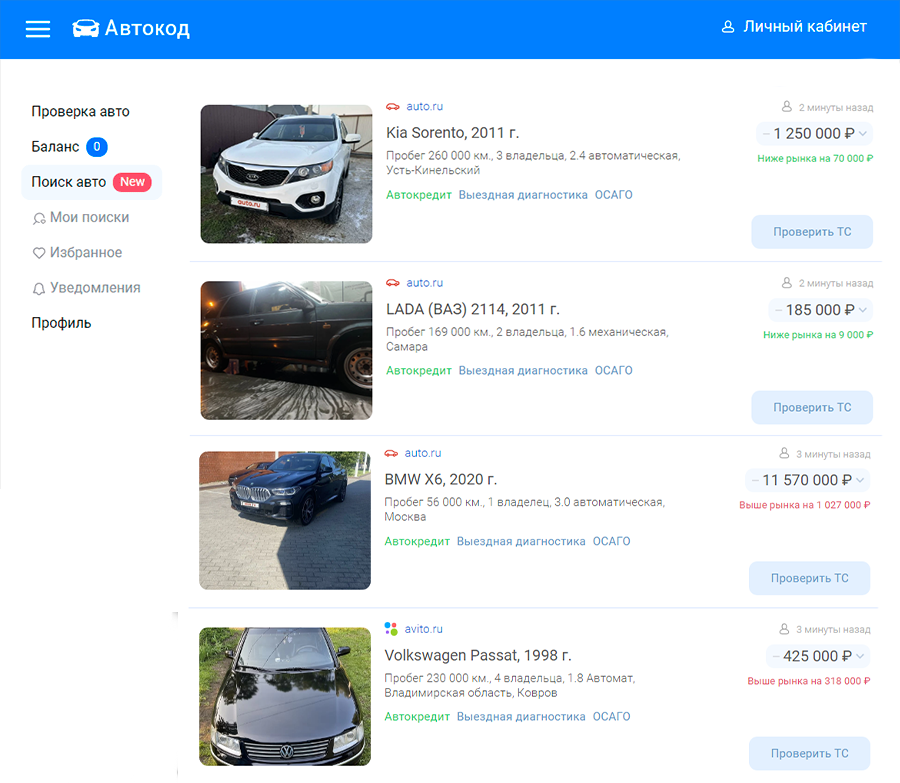Click the Автокод car logo
Screen dimensions: 900x783
coord(86,28)
